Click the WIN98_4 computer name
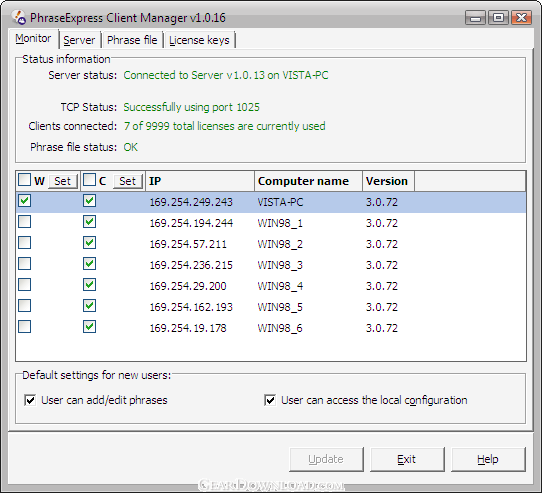Image resolution: width=542 pixels, height=493 pixels. coord(280,286)
